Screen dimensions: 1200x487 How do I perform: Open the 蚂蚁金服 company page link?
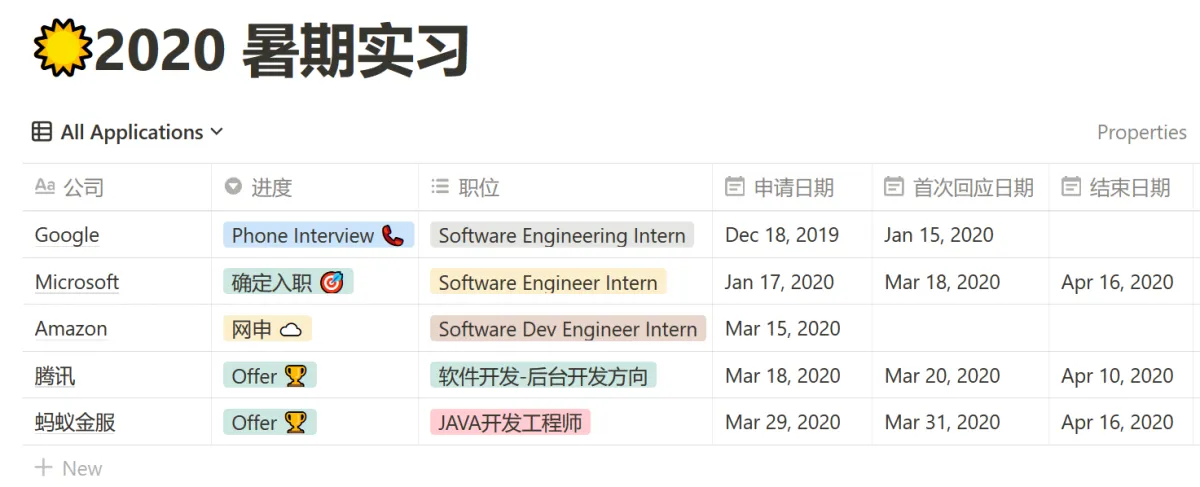pos(75,423)
